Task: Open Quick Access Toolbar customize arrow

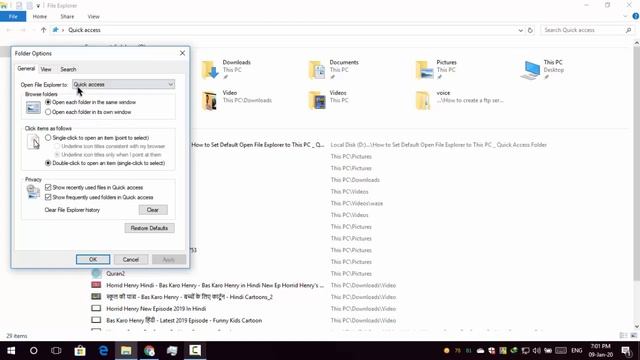Action: (x=38, y=6)
